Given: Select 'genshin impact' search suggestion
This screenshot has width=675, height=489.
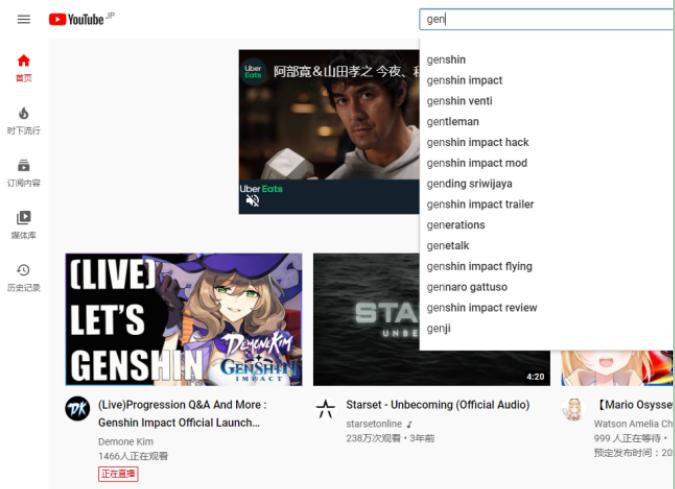Looking at the screenshot, I should click(464, 80).
